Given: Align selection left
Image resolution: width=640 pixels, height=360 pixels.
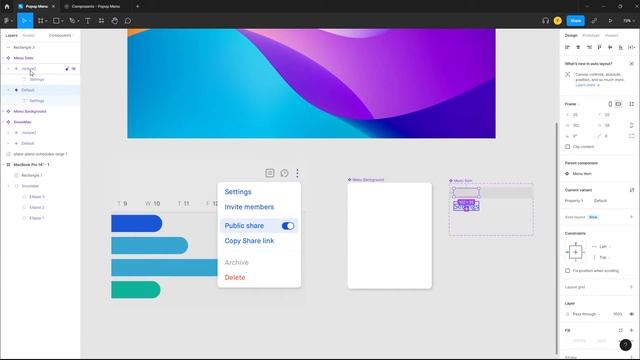Looking at the screenshot, I should [567, 47].
